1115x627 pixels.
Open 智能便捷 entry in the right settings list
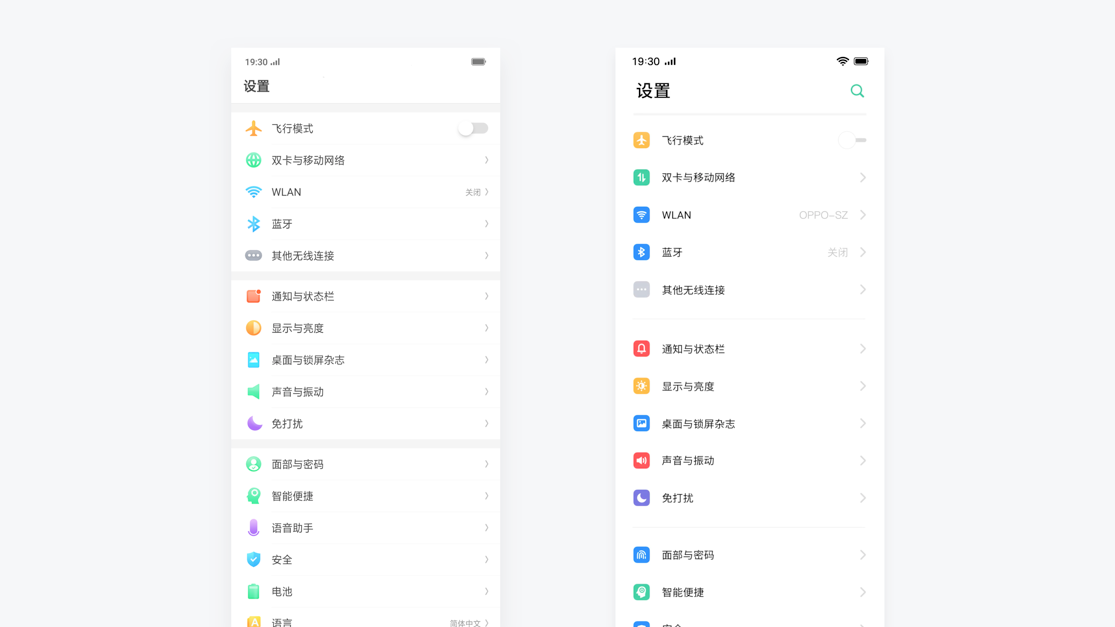pos(683,593)
